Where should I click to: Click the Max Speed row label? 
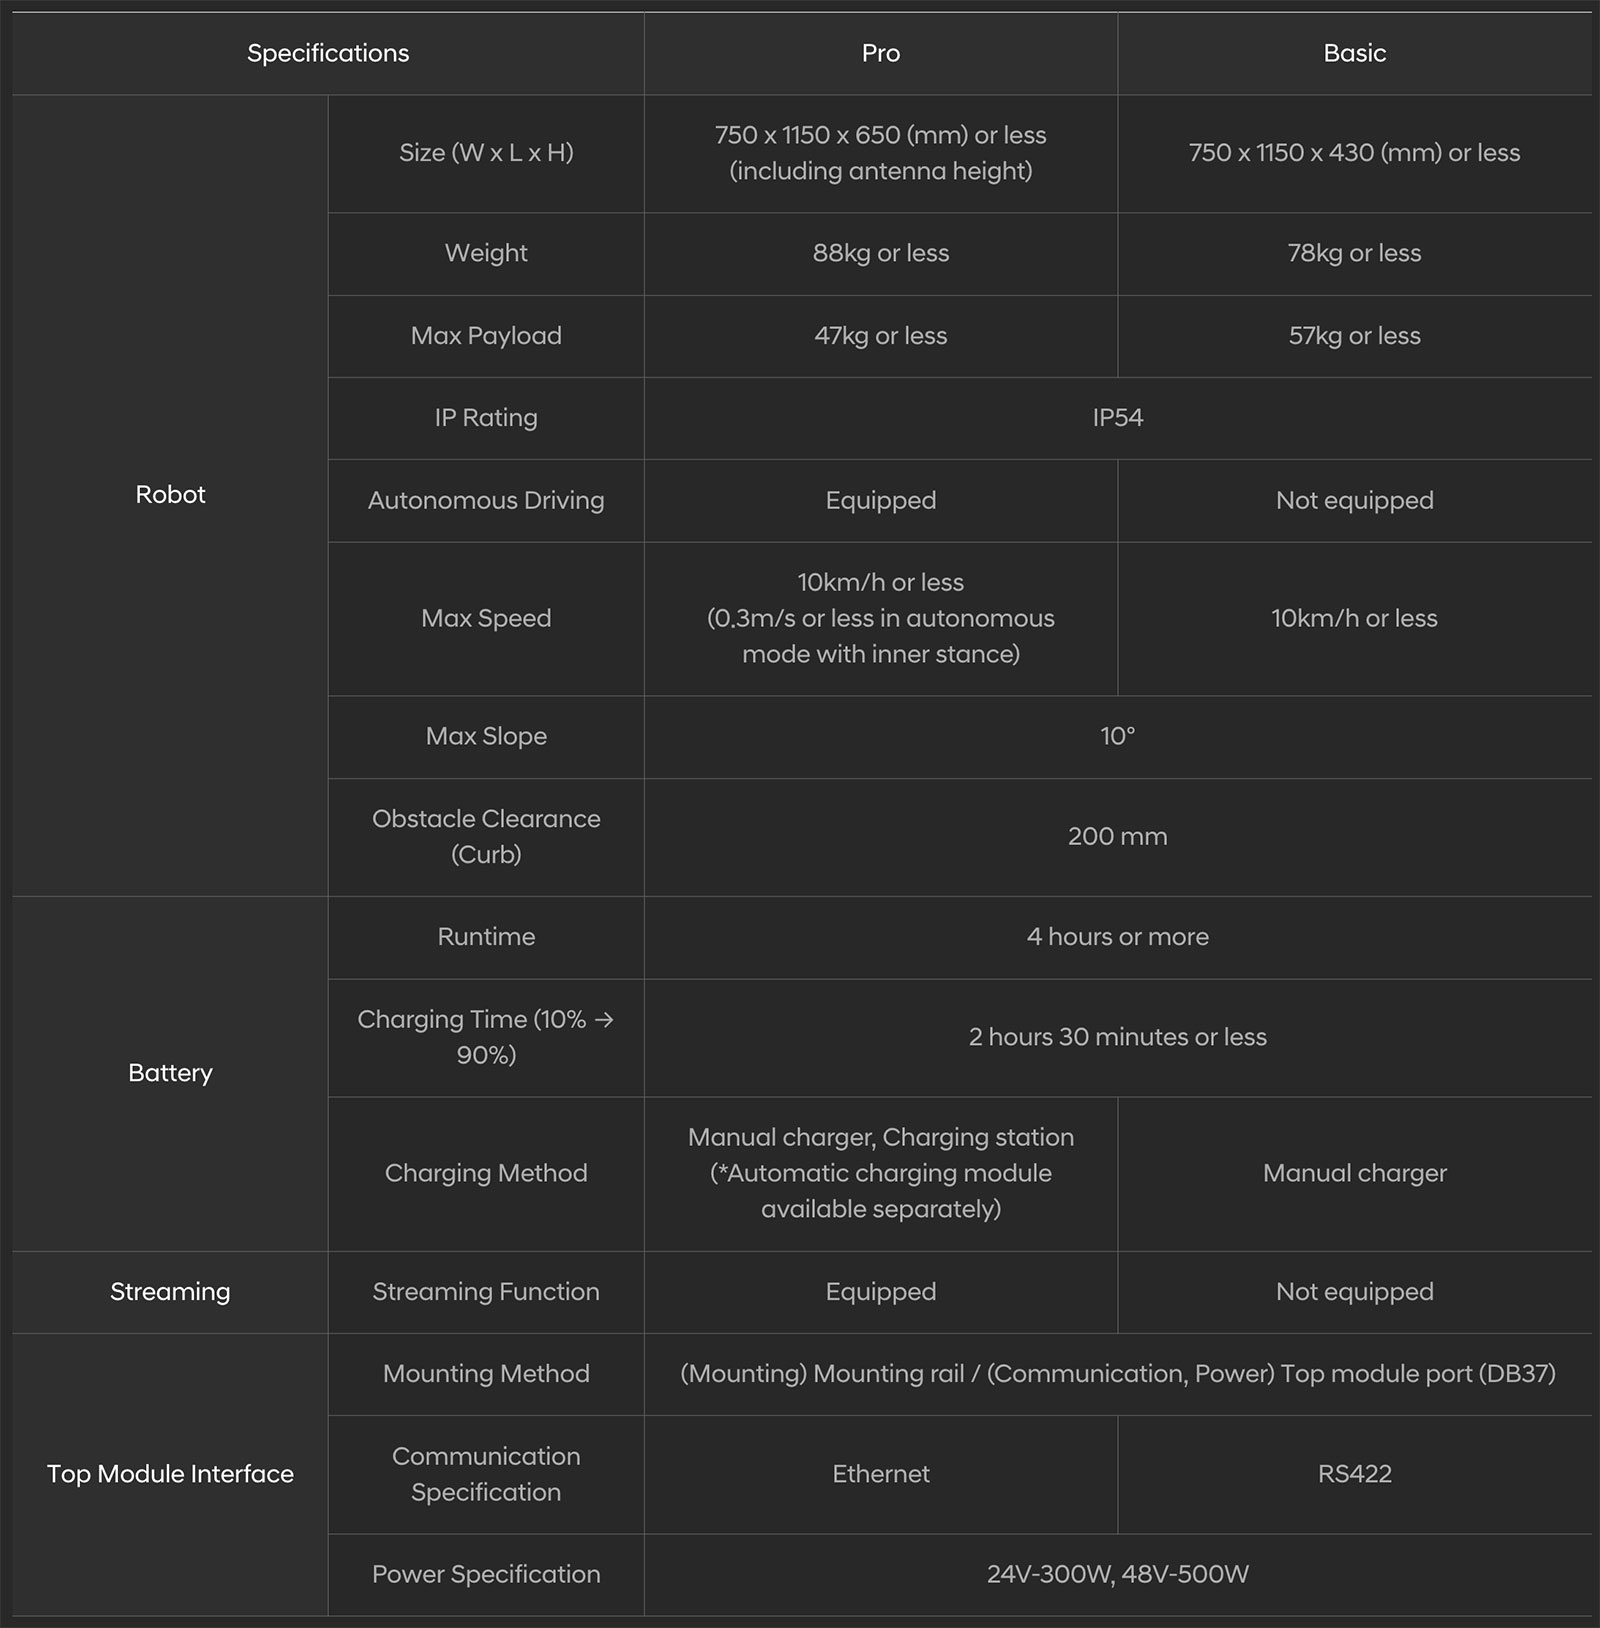[486, 618]
